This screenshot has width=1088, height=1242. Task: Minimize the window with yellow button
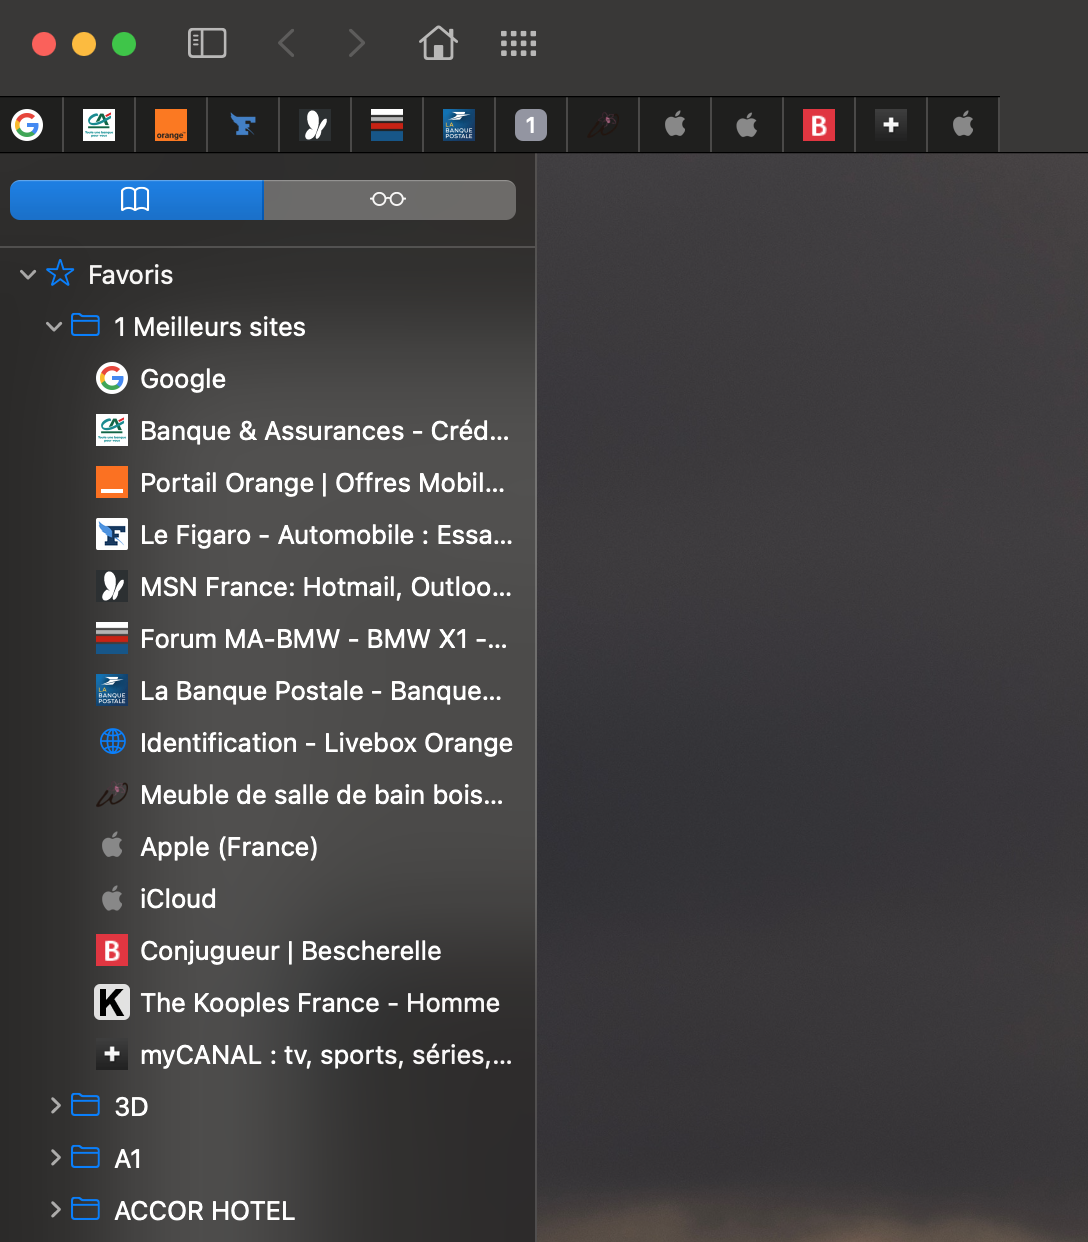click(x=84, y=44)
